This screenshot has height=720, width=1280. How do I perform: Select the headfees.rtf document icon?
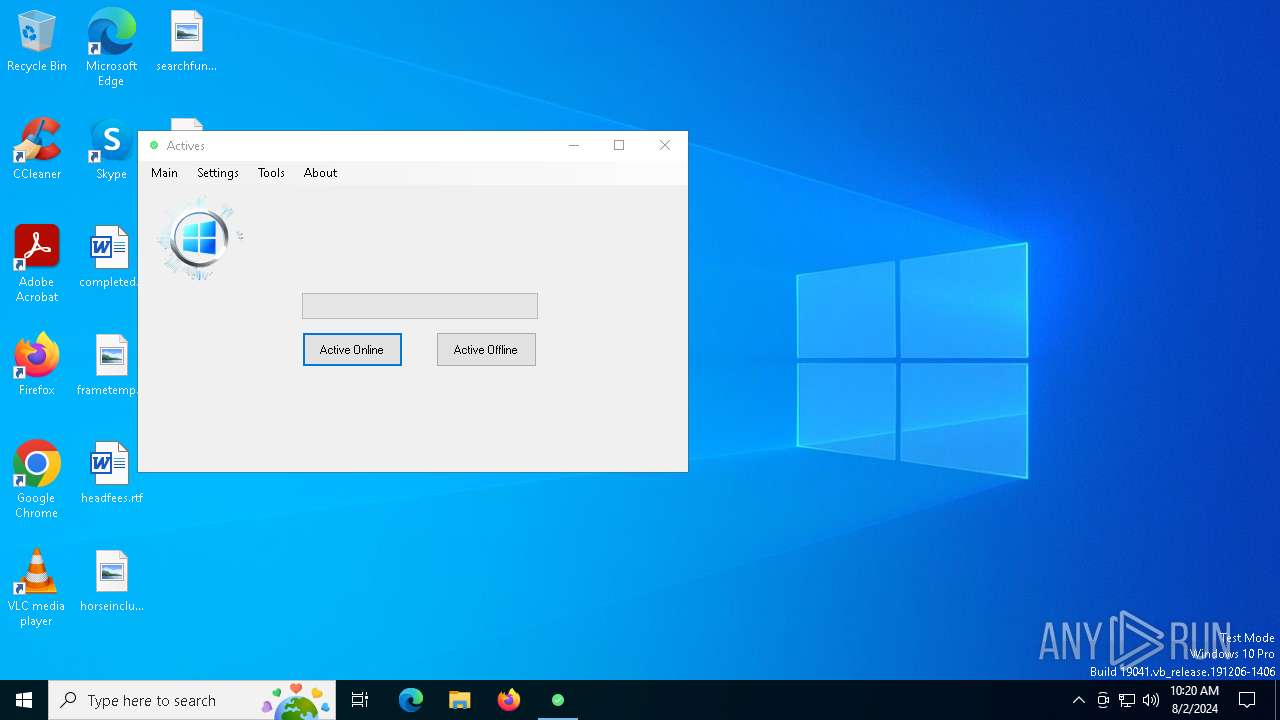[111, 474]
